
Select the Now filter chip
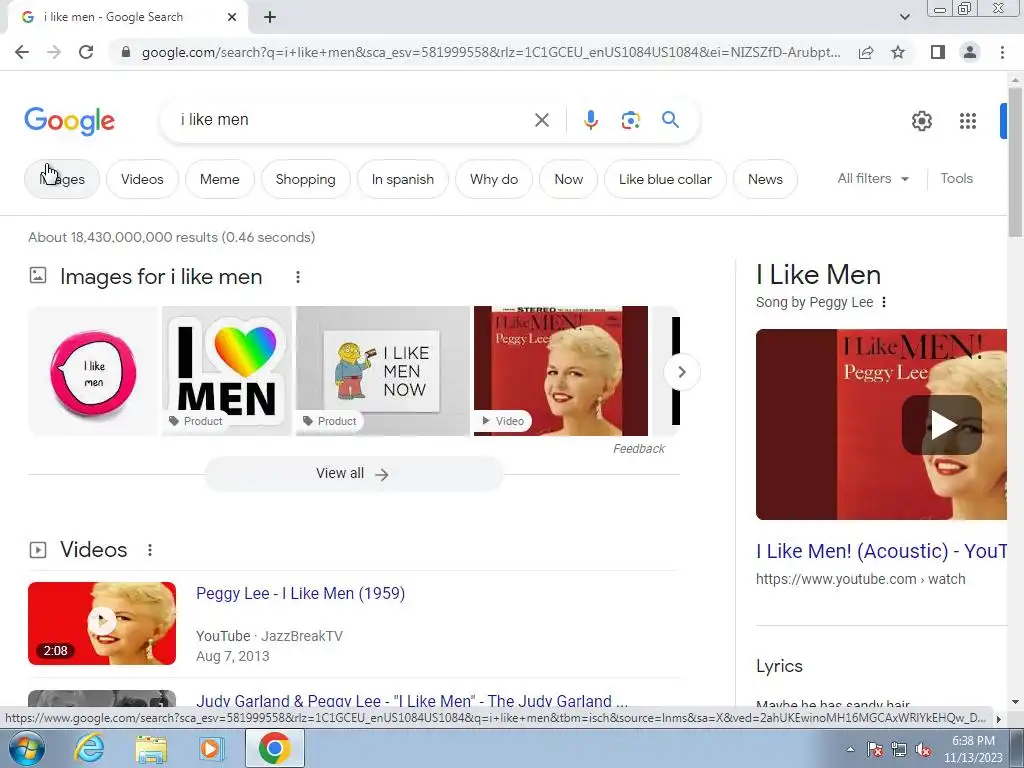[x=568, y=180]
